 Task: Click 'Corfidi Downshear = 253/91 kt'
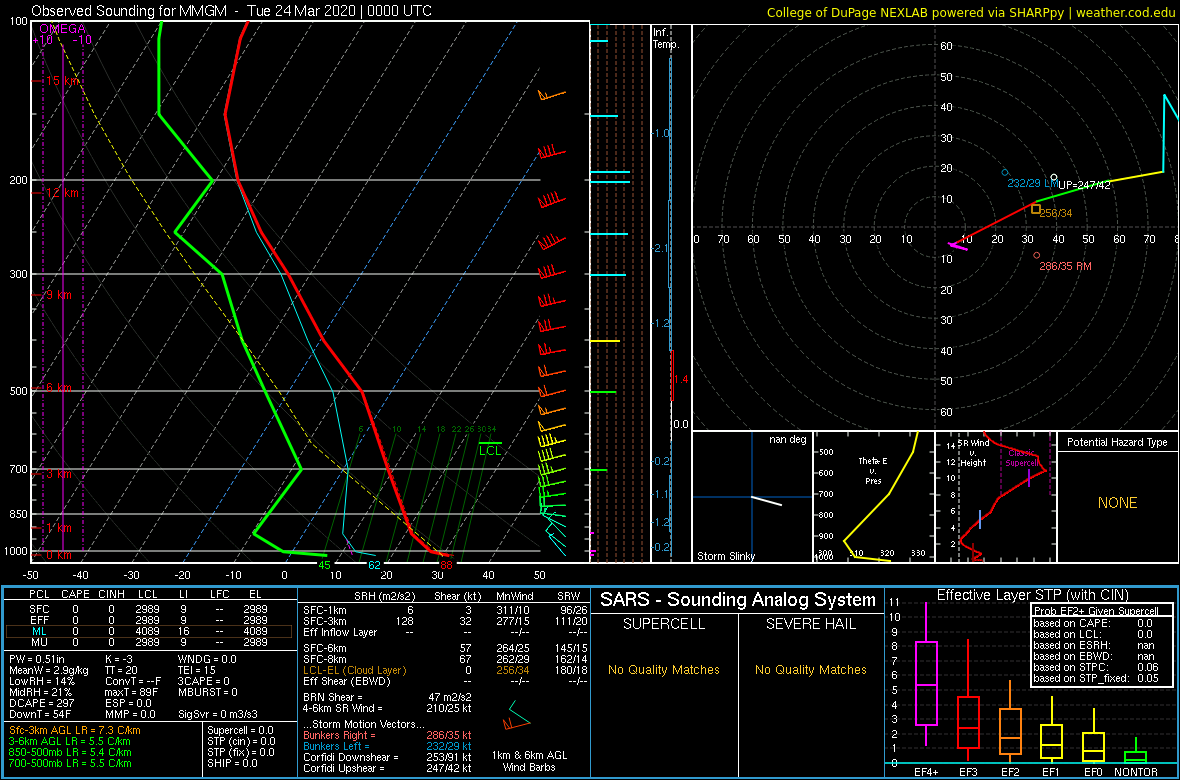tap(388, 757)
